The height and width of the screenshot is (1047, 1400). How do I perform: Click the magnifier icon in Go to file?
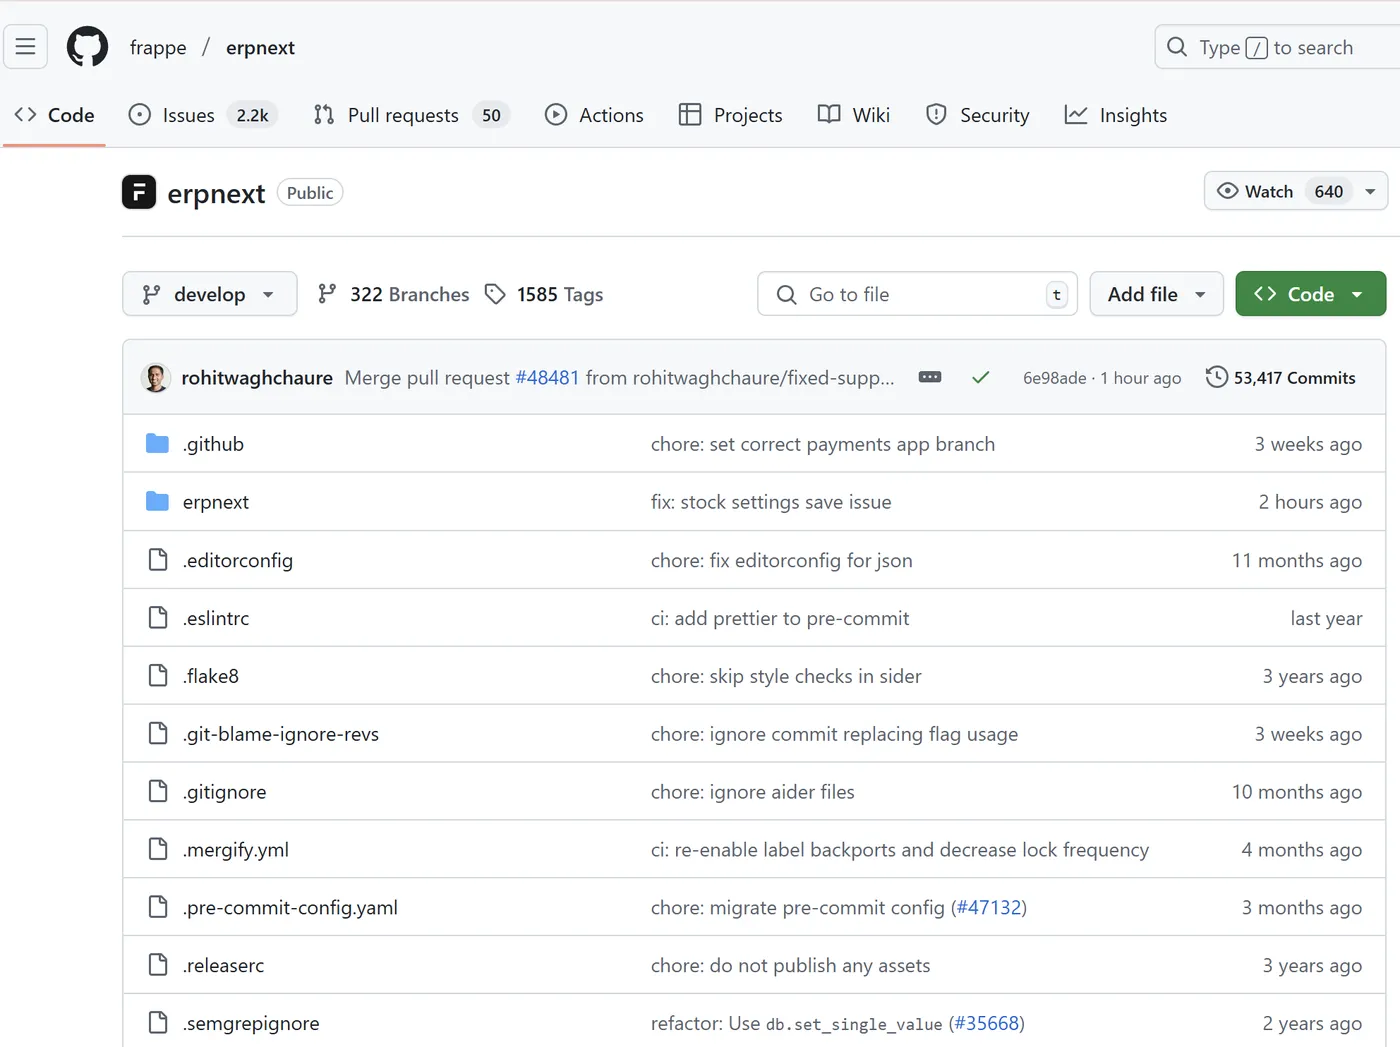pyautogui.click(x=787, y=294)
